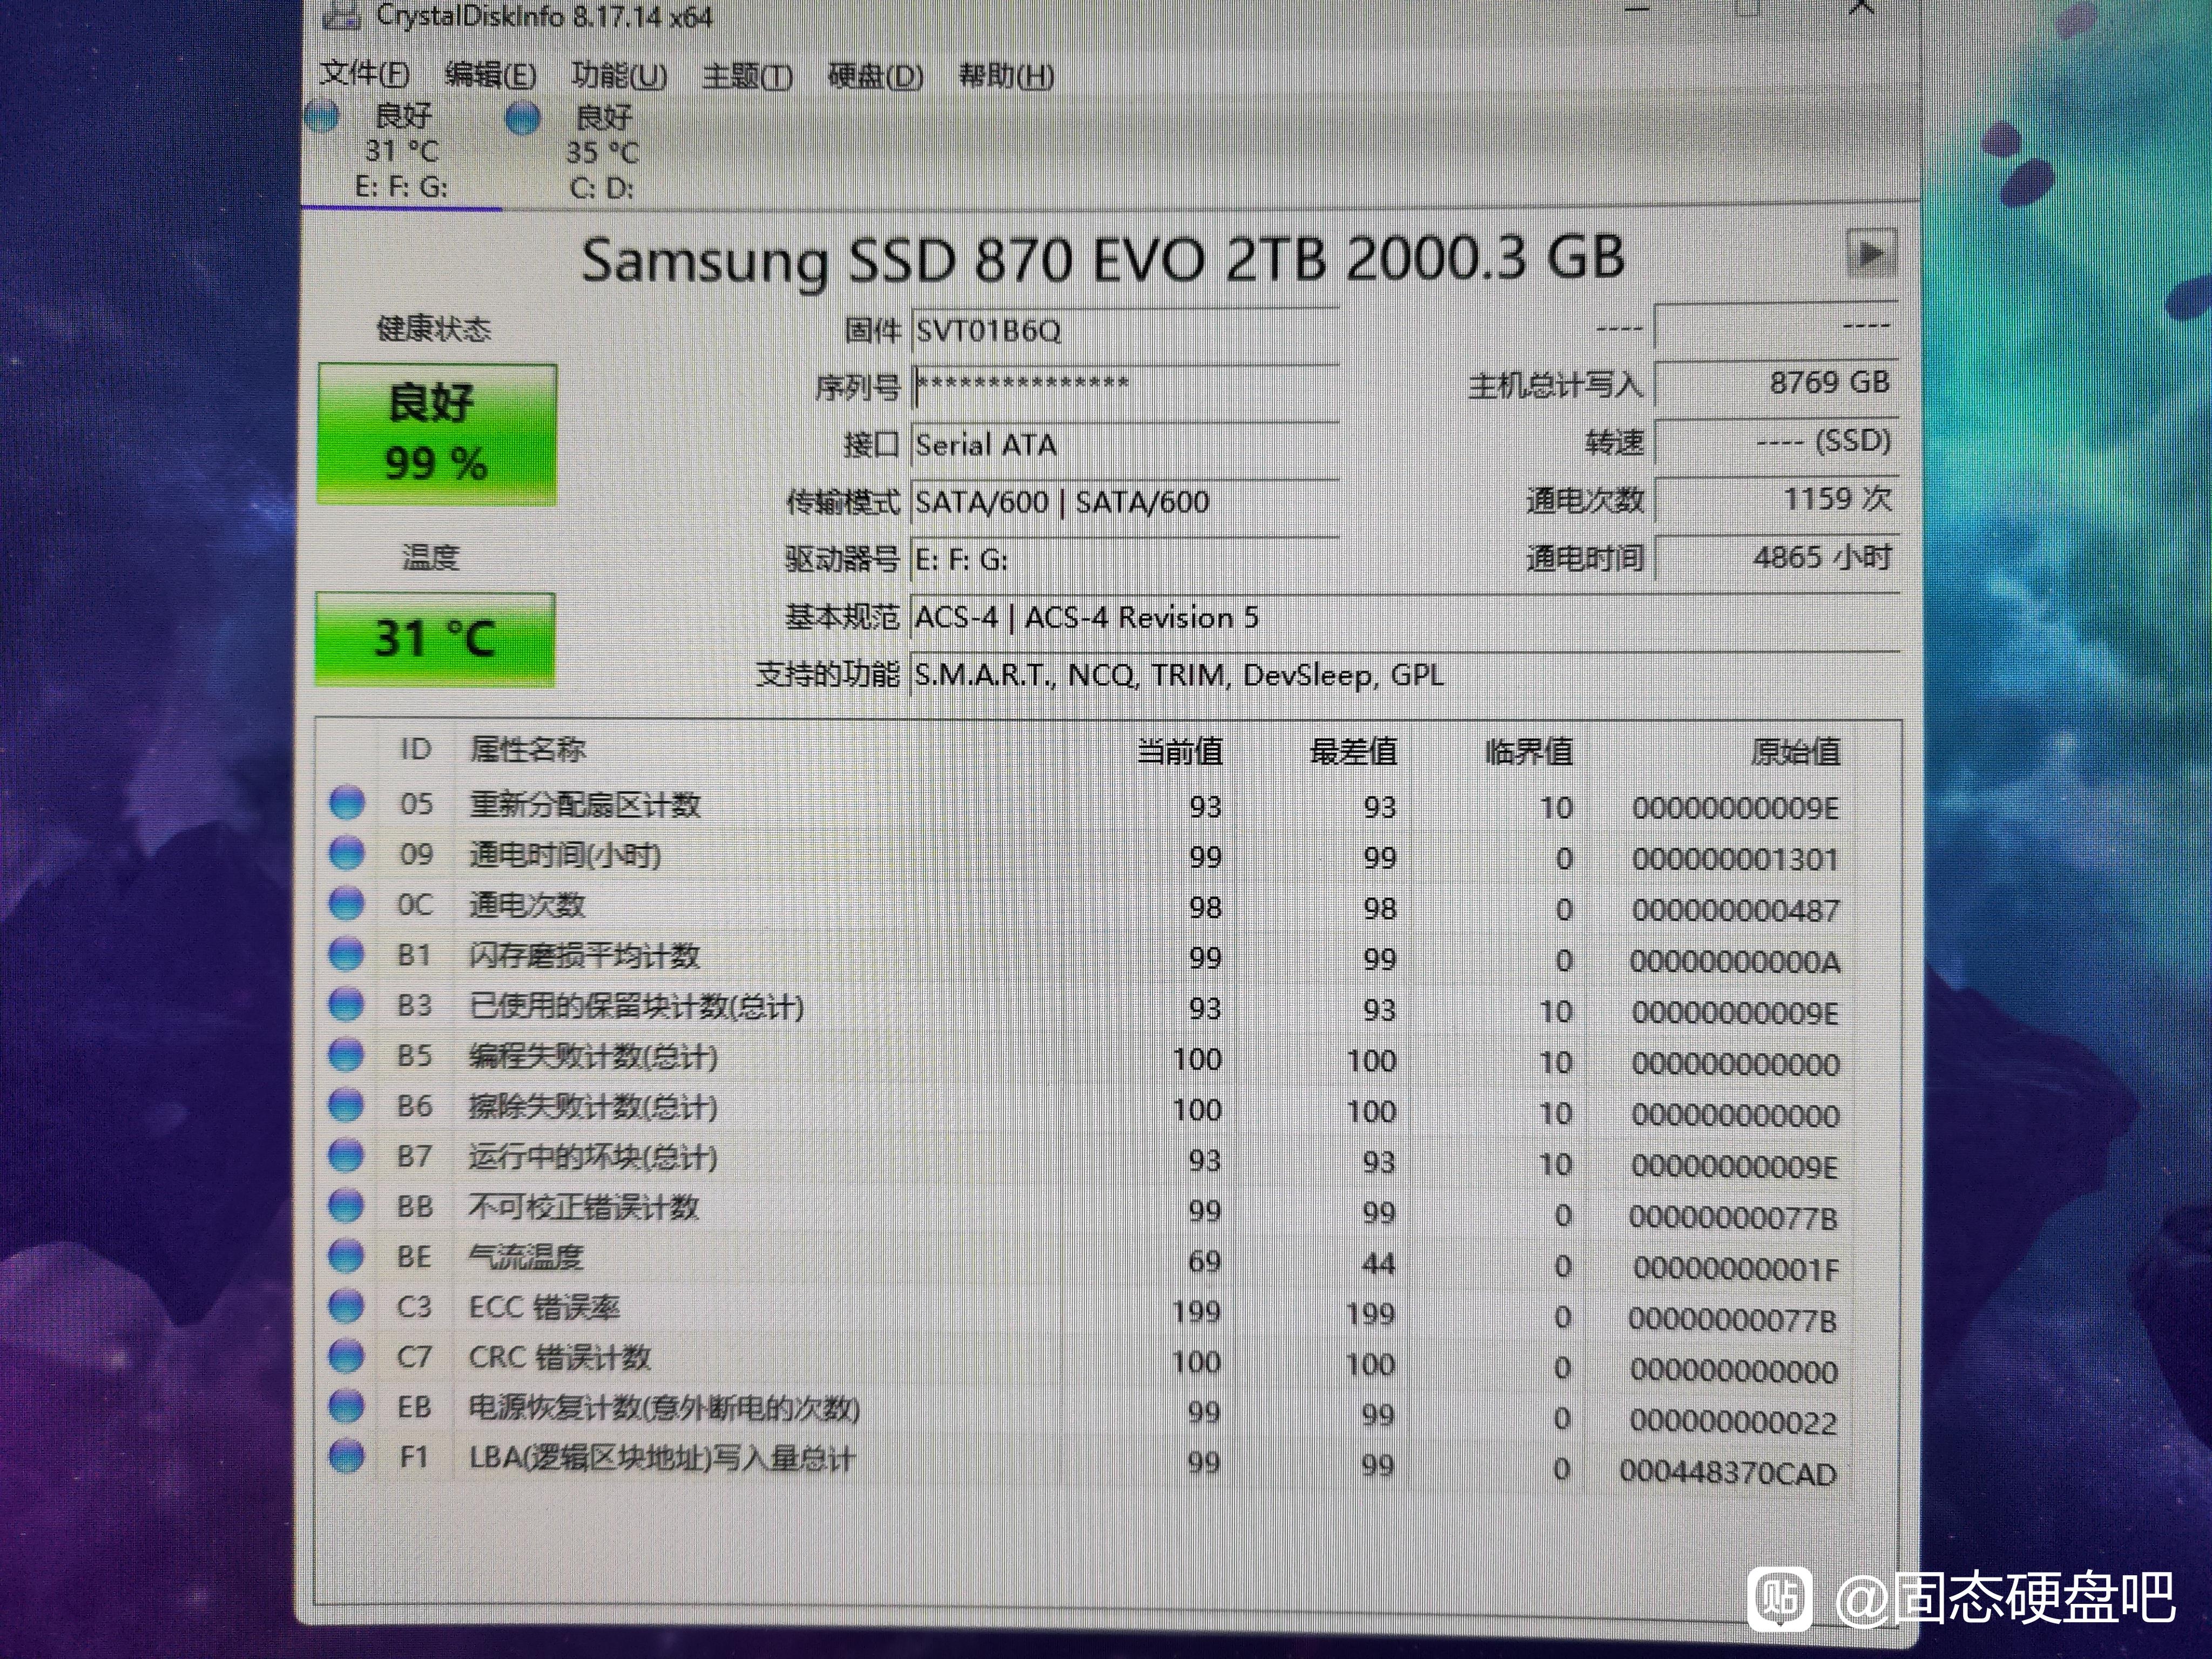Image resolution: width=2212 pixels, height=1659 pixels.
Task: Click the power-on hours value 4865 小时
Action: 1776,557
